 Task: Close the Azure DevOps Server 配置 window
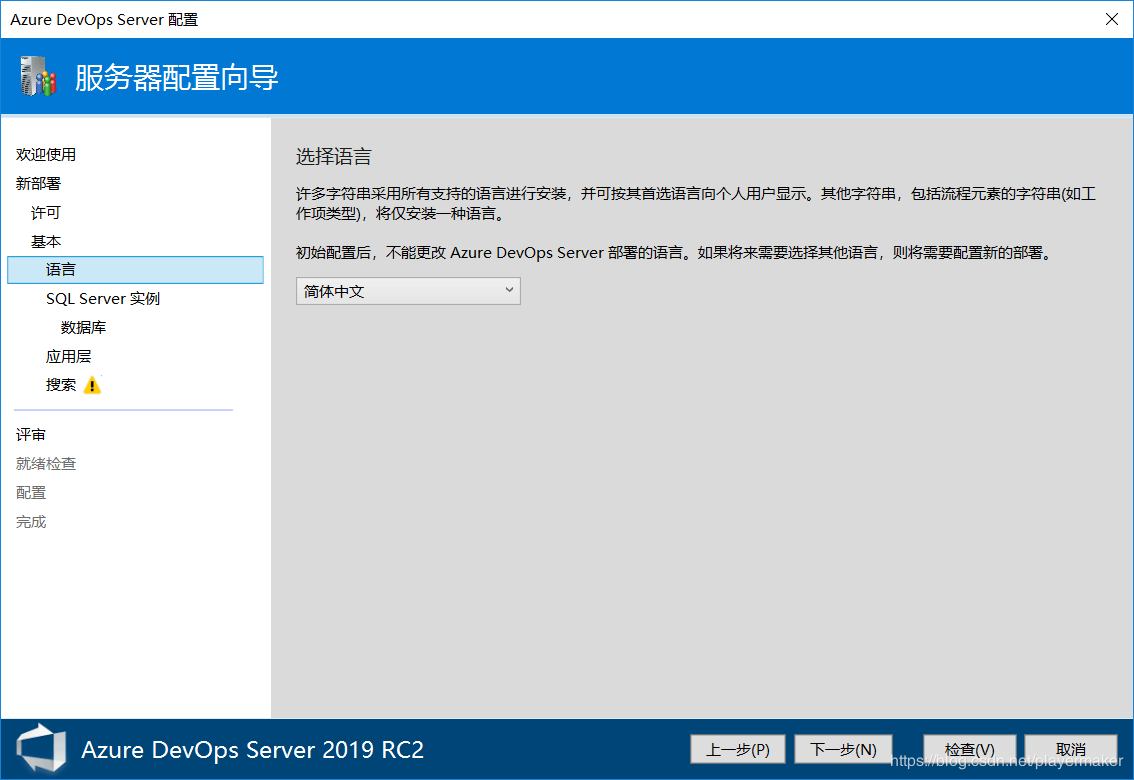1112,20
